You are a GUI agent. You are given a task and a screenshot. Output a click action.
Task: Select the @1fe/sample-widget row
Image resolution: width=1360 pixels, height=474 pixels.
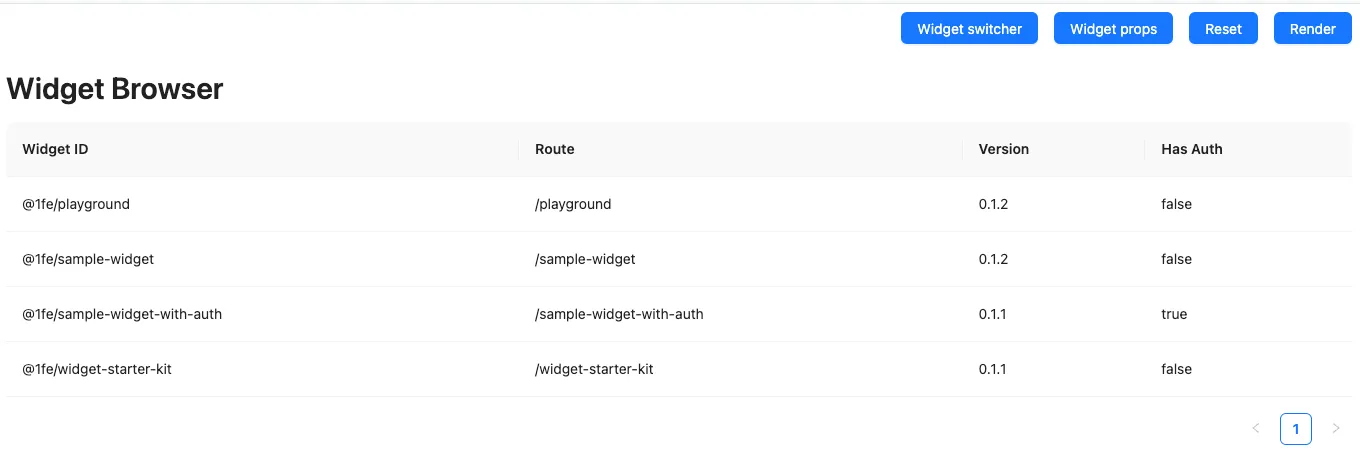point(679,259)
